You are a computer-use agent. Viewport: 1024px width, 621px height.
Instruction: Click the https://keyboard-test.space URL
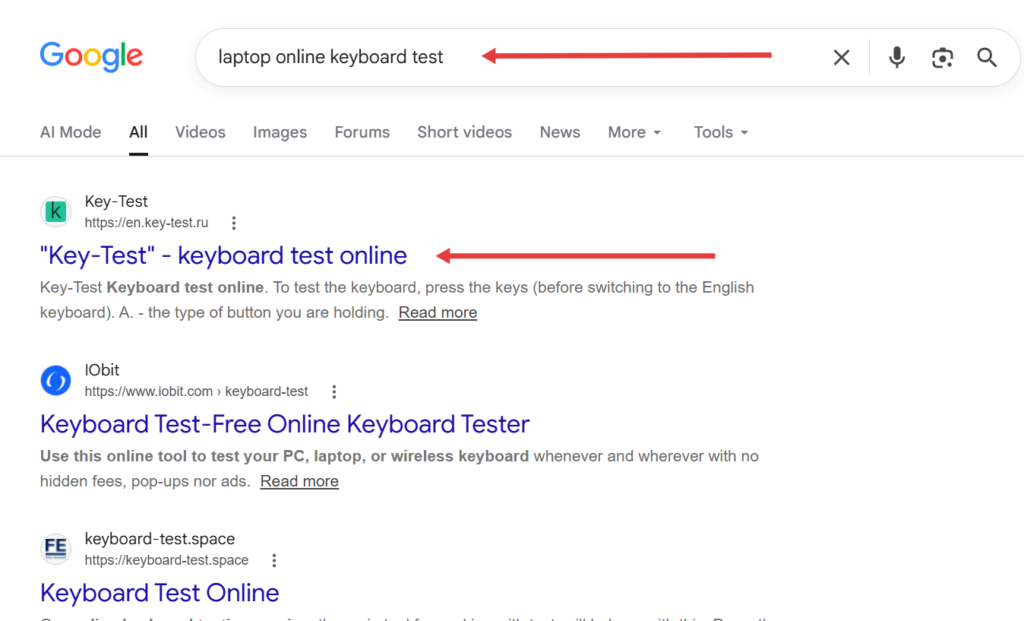click(167, 560)
